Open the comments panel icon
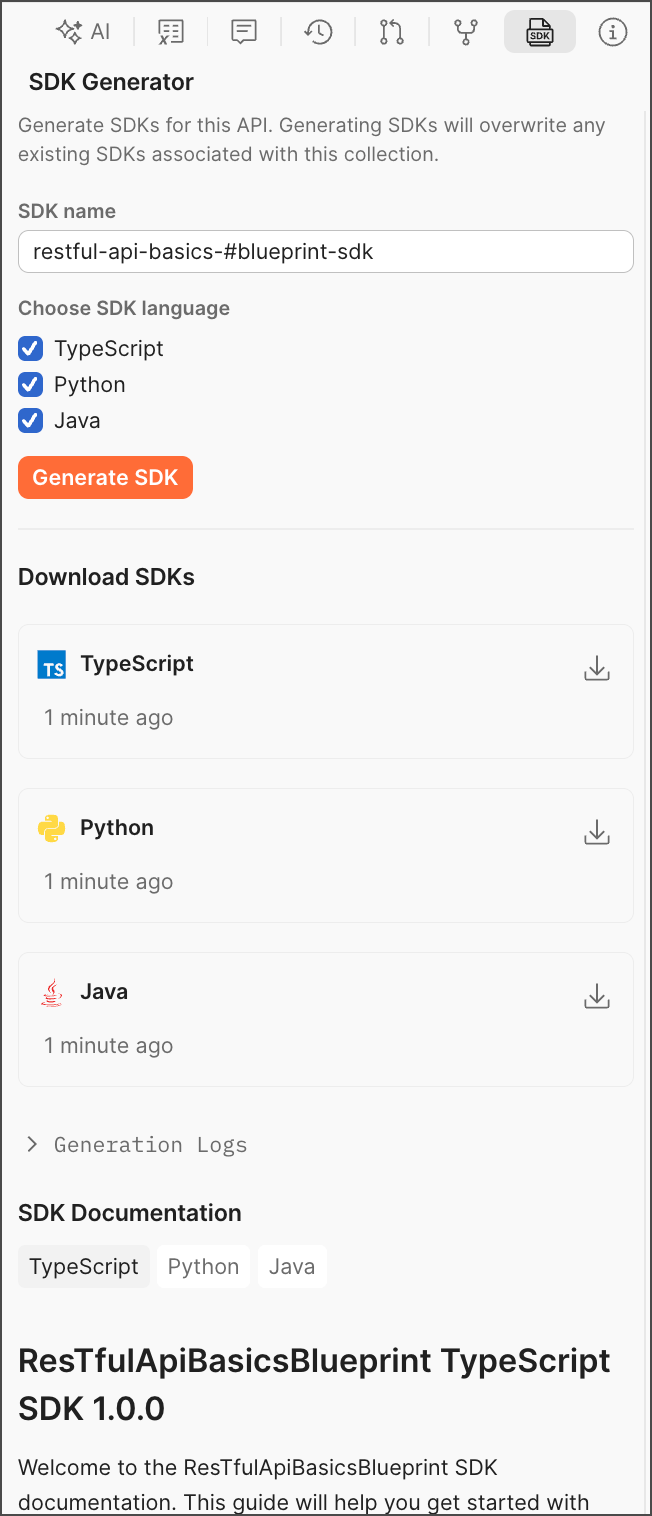The image size is (652, 1516). point(244,32)
